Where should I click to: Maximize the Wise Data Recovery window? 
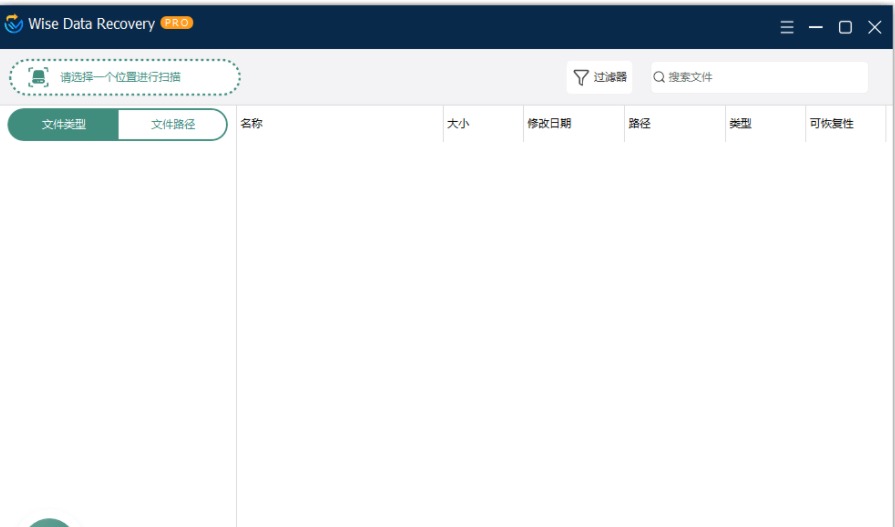(x=845, y=27)
